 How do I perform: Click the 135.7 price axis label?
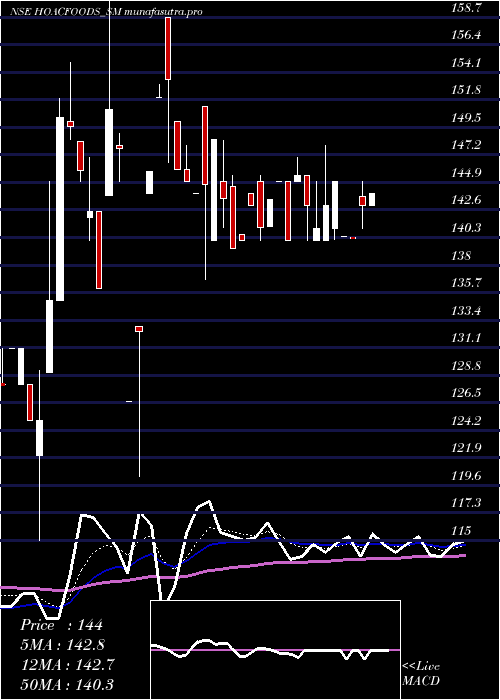click(466, 283)
